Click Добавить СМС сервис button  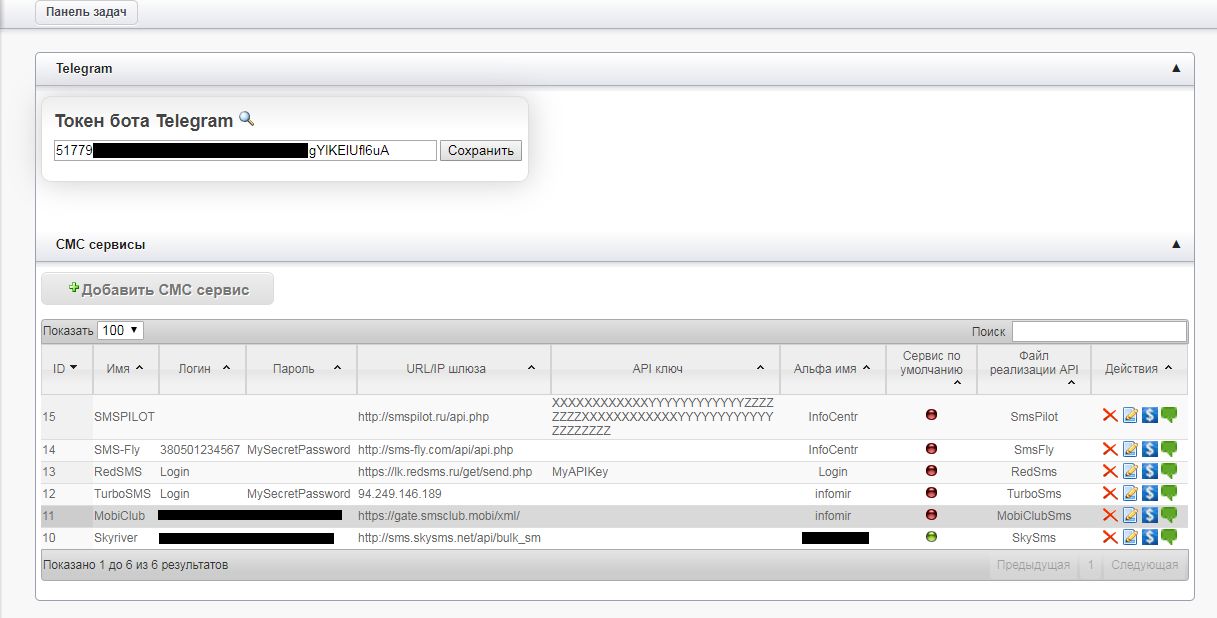click(x=157, y=290)
